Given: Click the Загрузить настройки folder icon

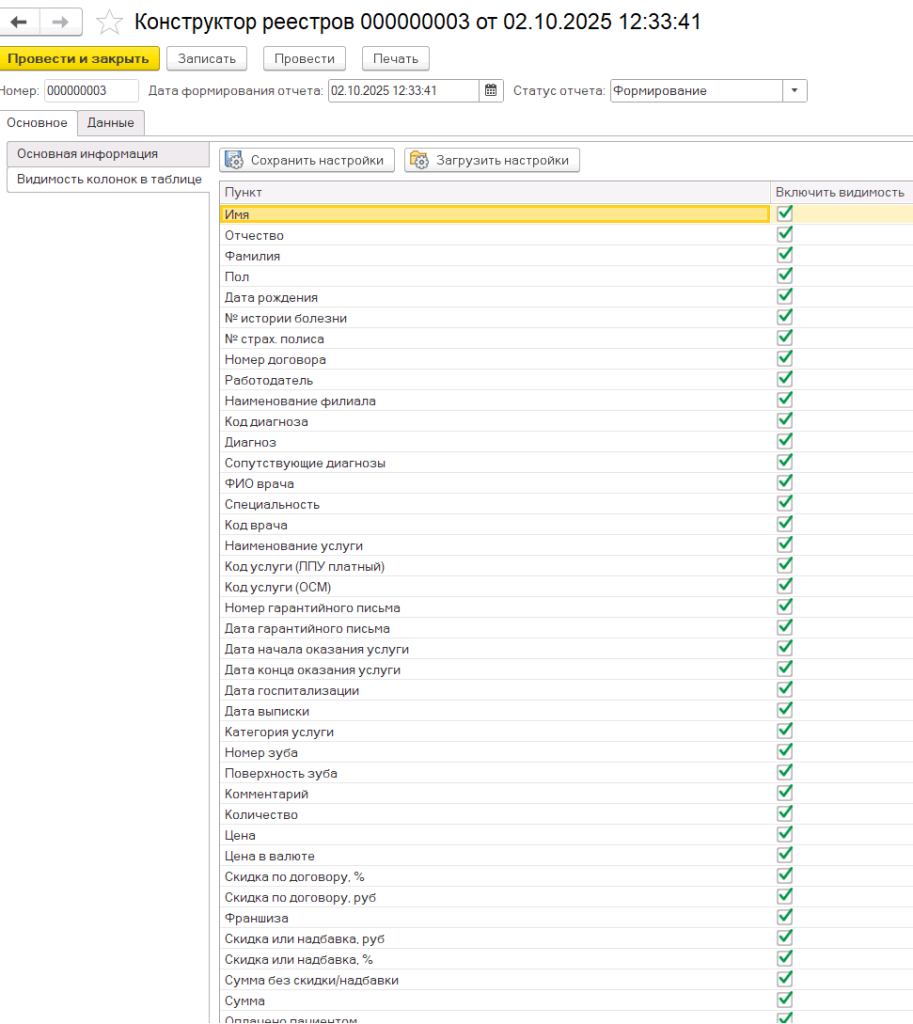Looking at the screenshot, I should (x=419, y=160).
